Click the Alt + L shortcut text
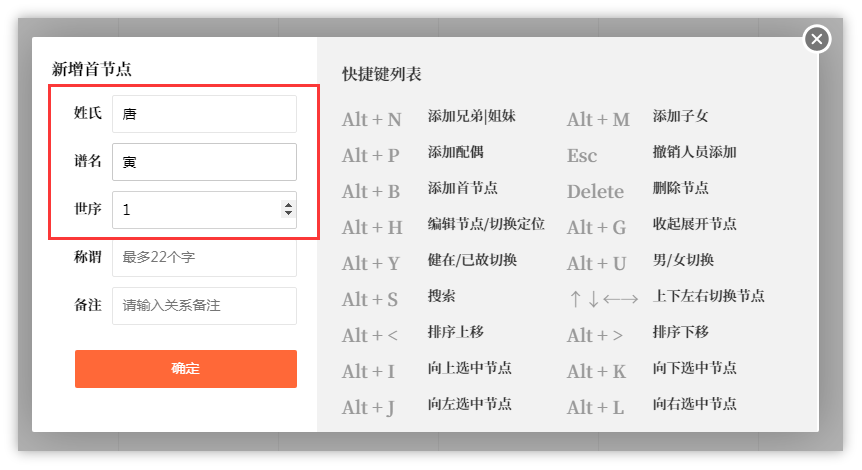Image resolution: width=862 pixels, height=470 pixels. click(x=595, y=407)
